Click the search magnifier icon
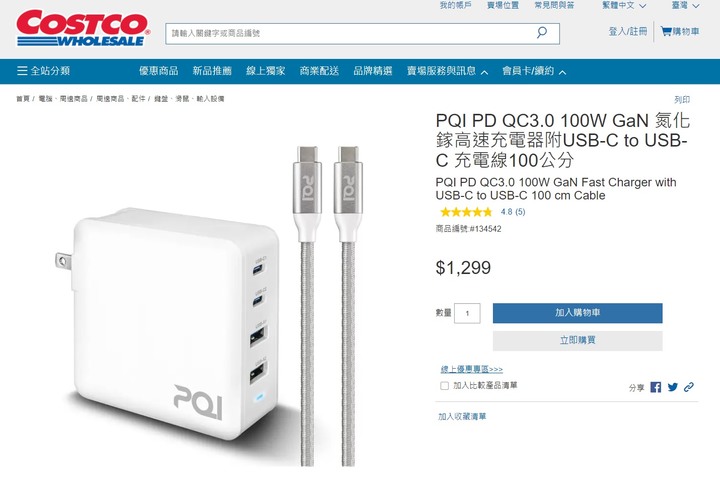 coord(542,33)
